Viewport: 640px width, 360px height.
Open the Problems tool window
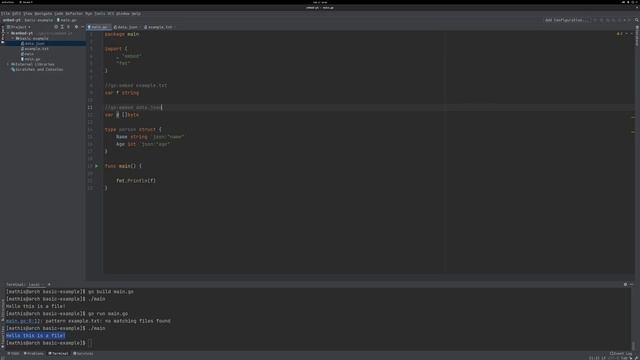34,354
